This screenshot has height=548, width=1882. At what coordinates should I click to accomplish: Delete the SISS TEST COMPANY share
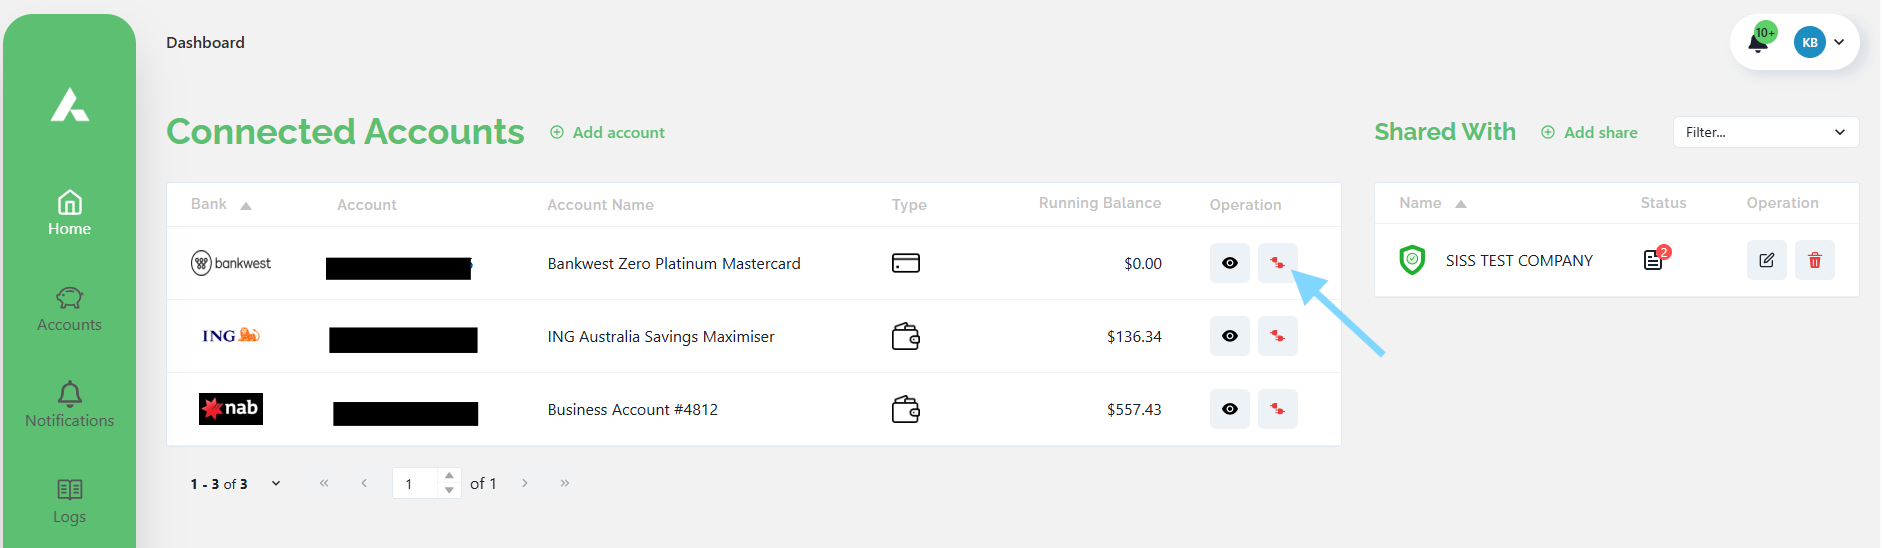pos(1814,260)
